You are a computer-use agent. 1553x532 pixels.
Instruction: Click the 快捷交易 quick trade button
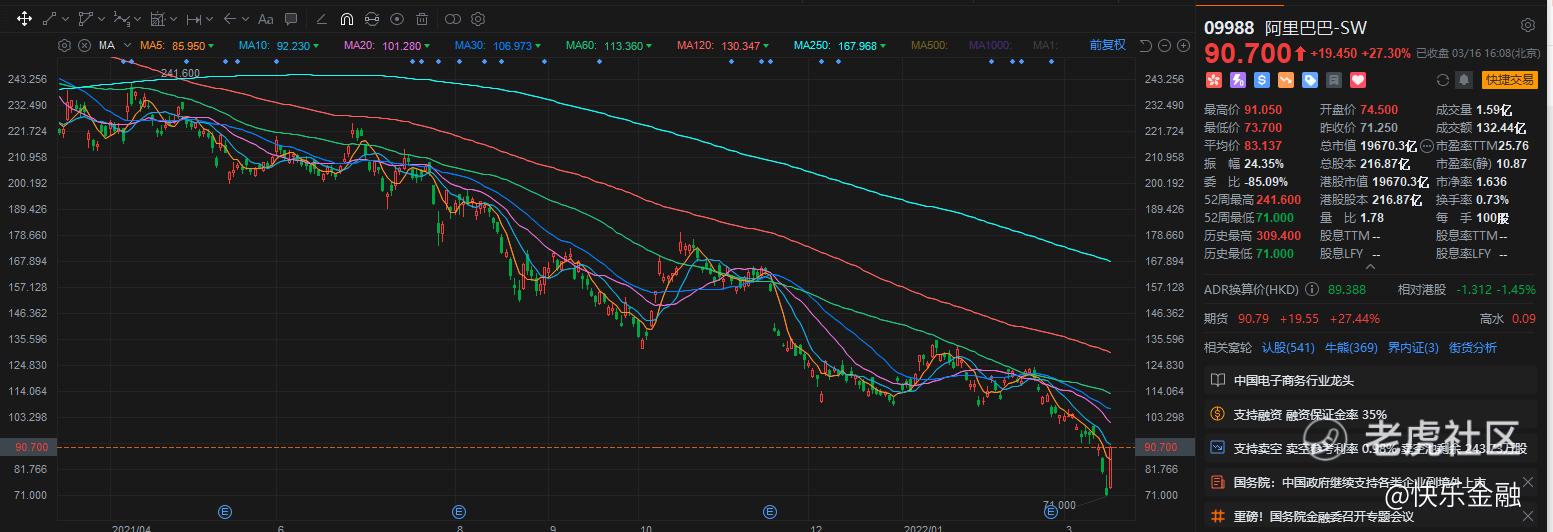[1510, 80]
